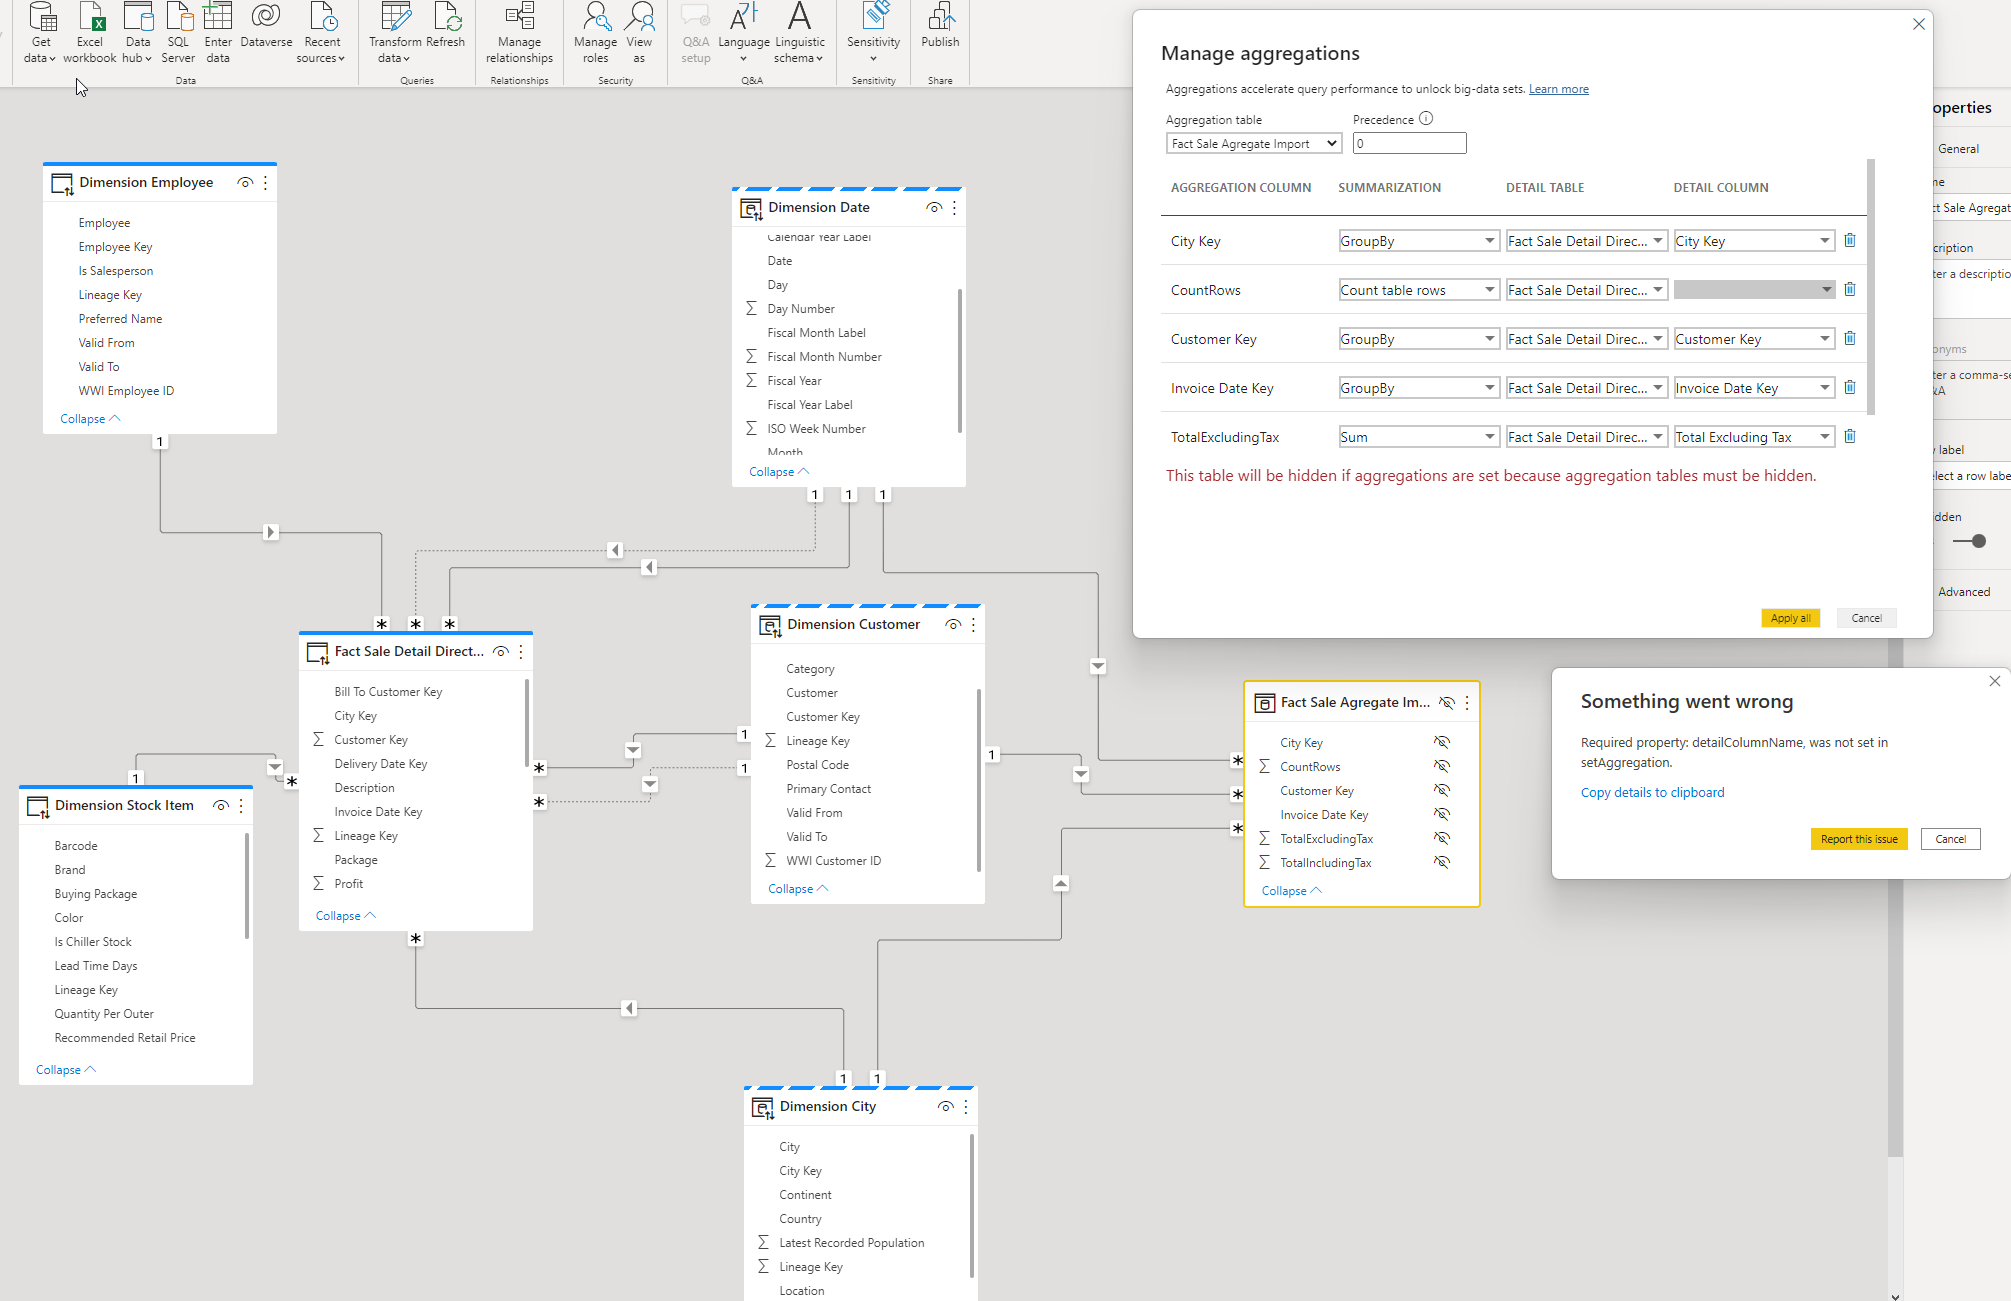Delete City Key aggregation row

[1849, 240]
